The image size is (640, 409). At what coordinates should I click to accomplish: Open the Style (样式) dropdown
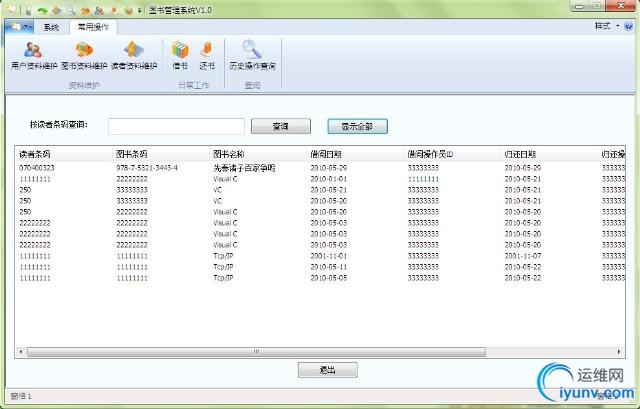607,26
